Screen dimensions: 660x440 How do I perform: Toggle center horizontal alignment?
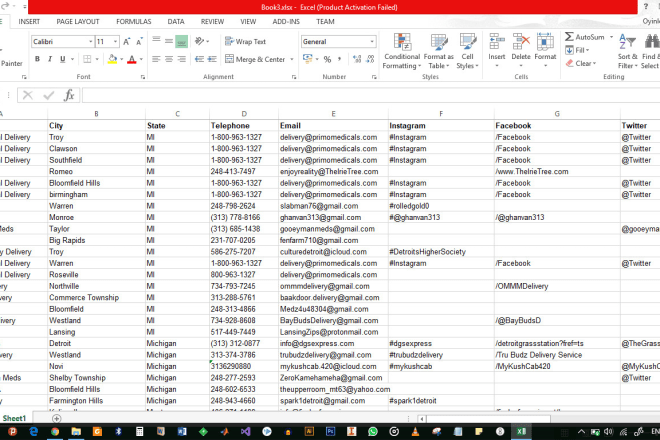[169, 59]
